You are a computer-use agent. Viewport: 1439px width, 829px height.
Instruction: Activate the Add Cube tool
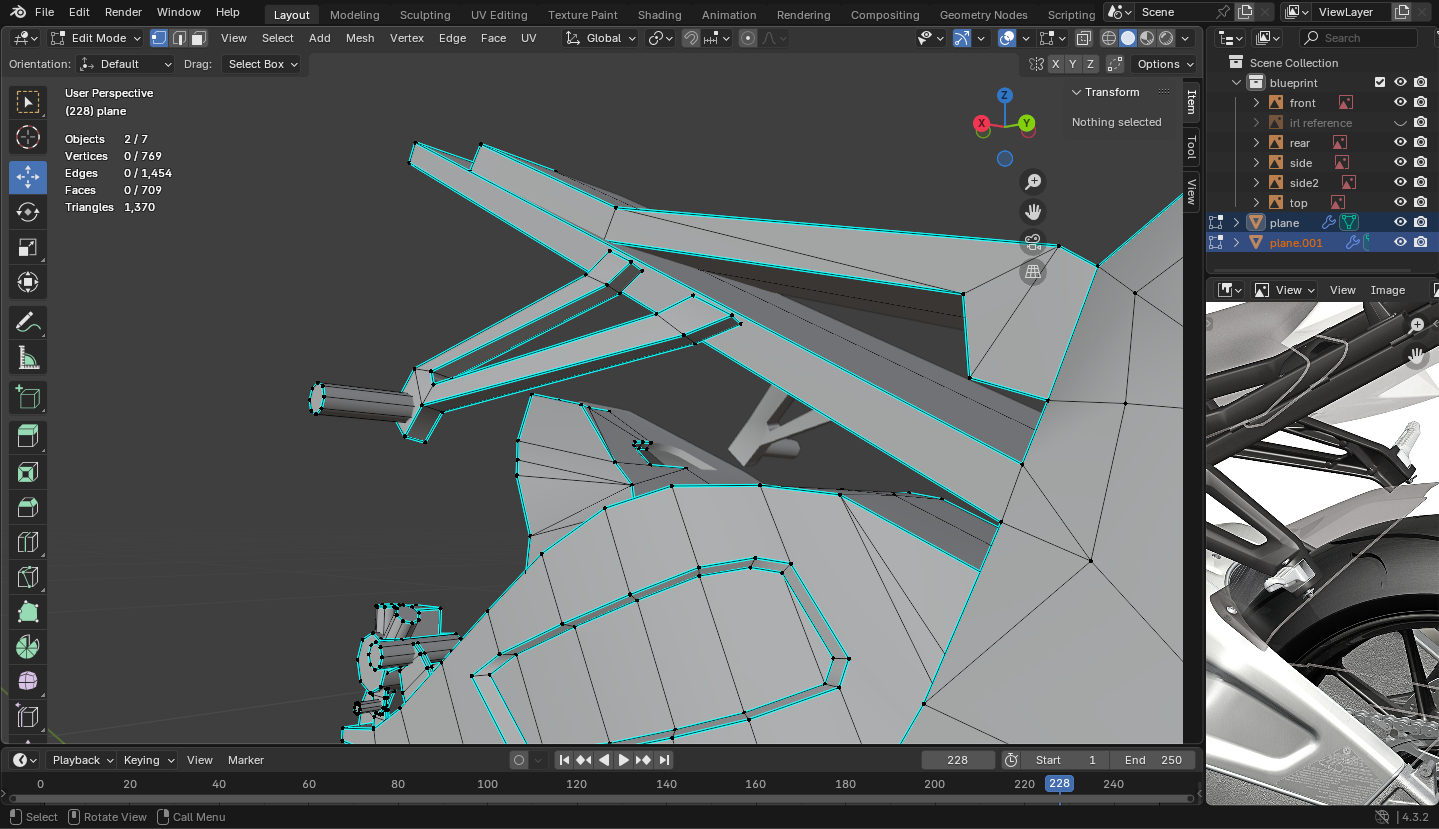pos(28,398)
